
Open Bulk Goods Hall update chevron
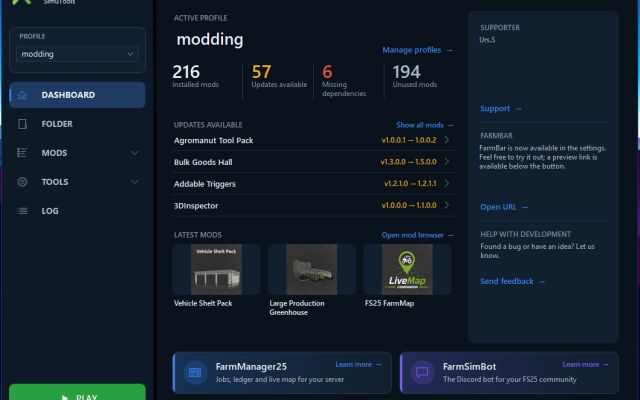[447, 162]
